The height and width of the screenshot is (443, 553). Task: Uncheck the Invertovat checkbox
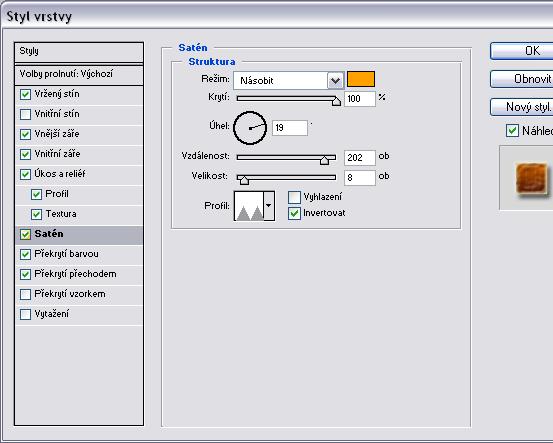[294, 213]
